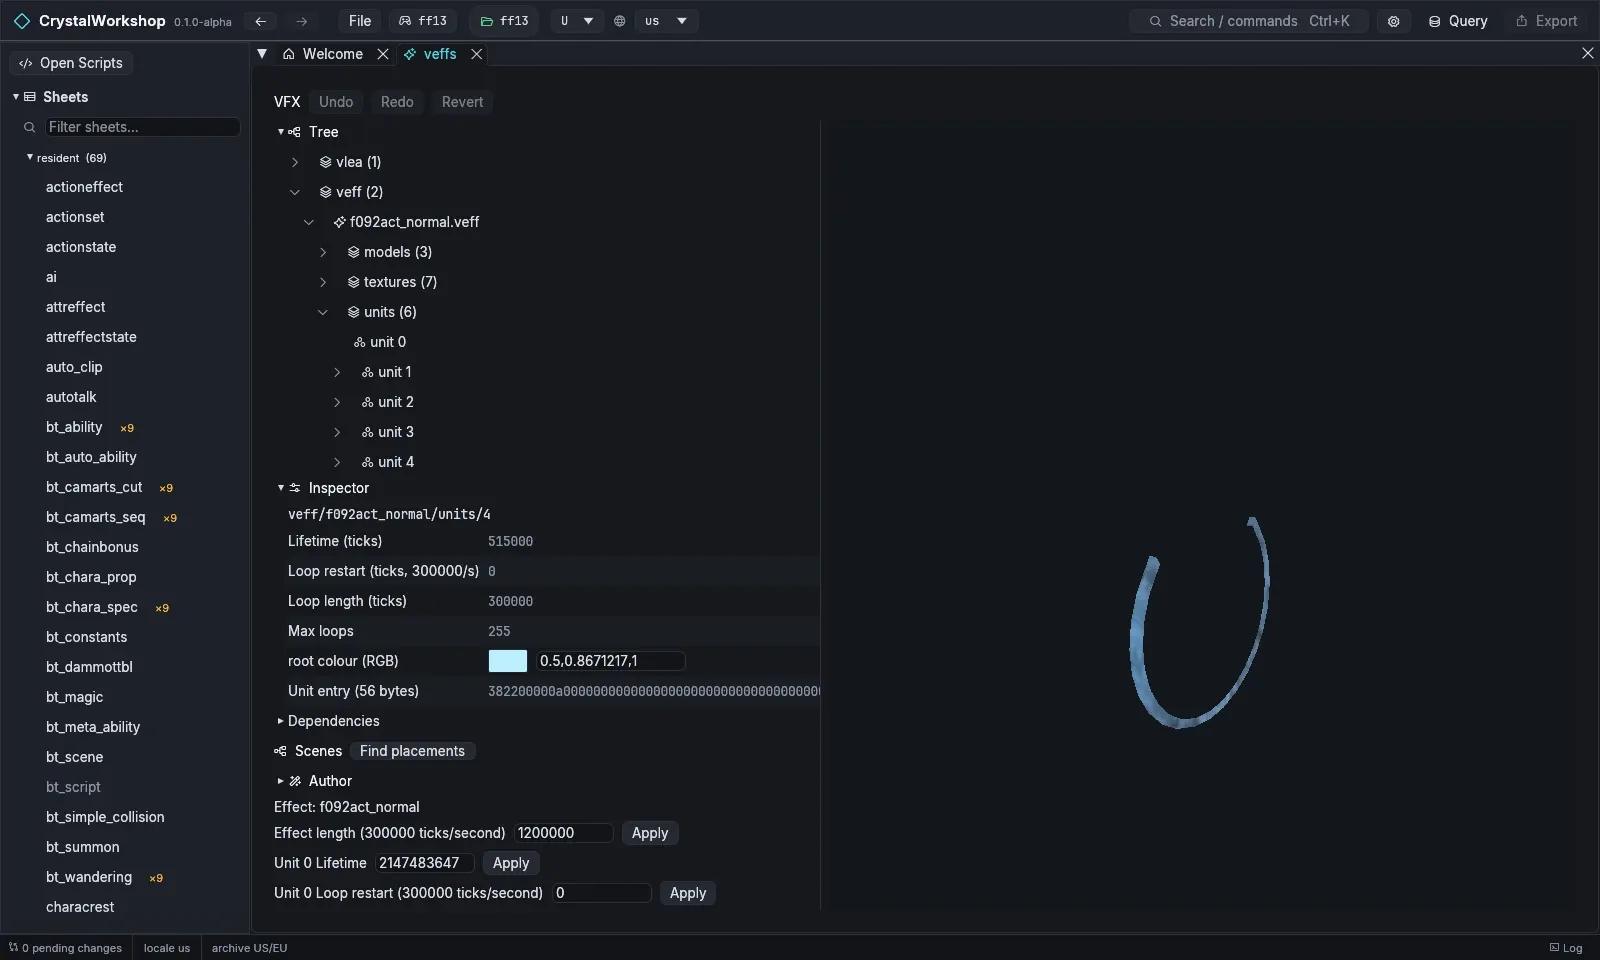Click the ff13 folder button
Screen dimensions: 1600x960
point(504,21)
